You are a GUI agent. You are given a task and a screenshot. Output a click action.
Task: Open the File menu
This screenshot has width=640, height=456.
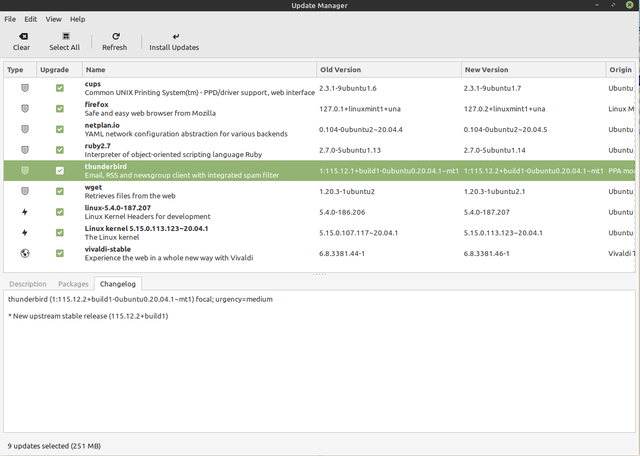tap(10, 19)
